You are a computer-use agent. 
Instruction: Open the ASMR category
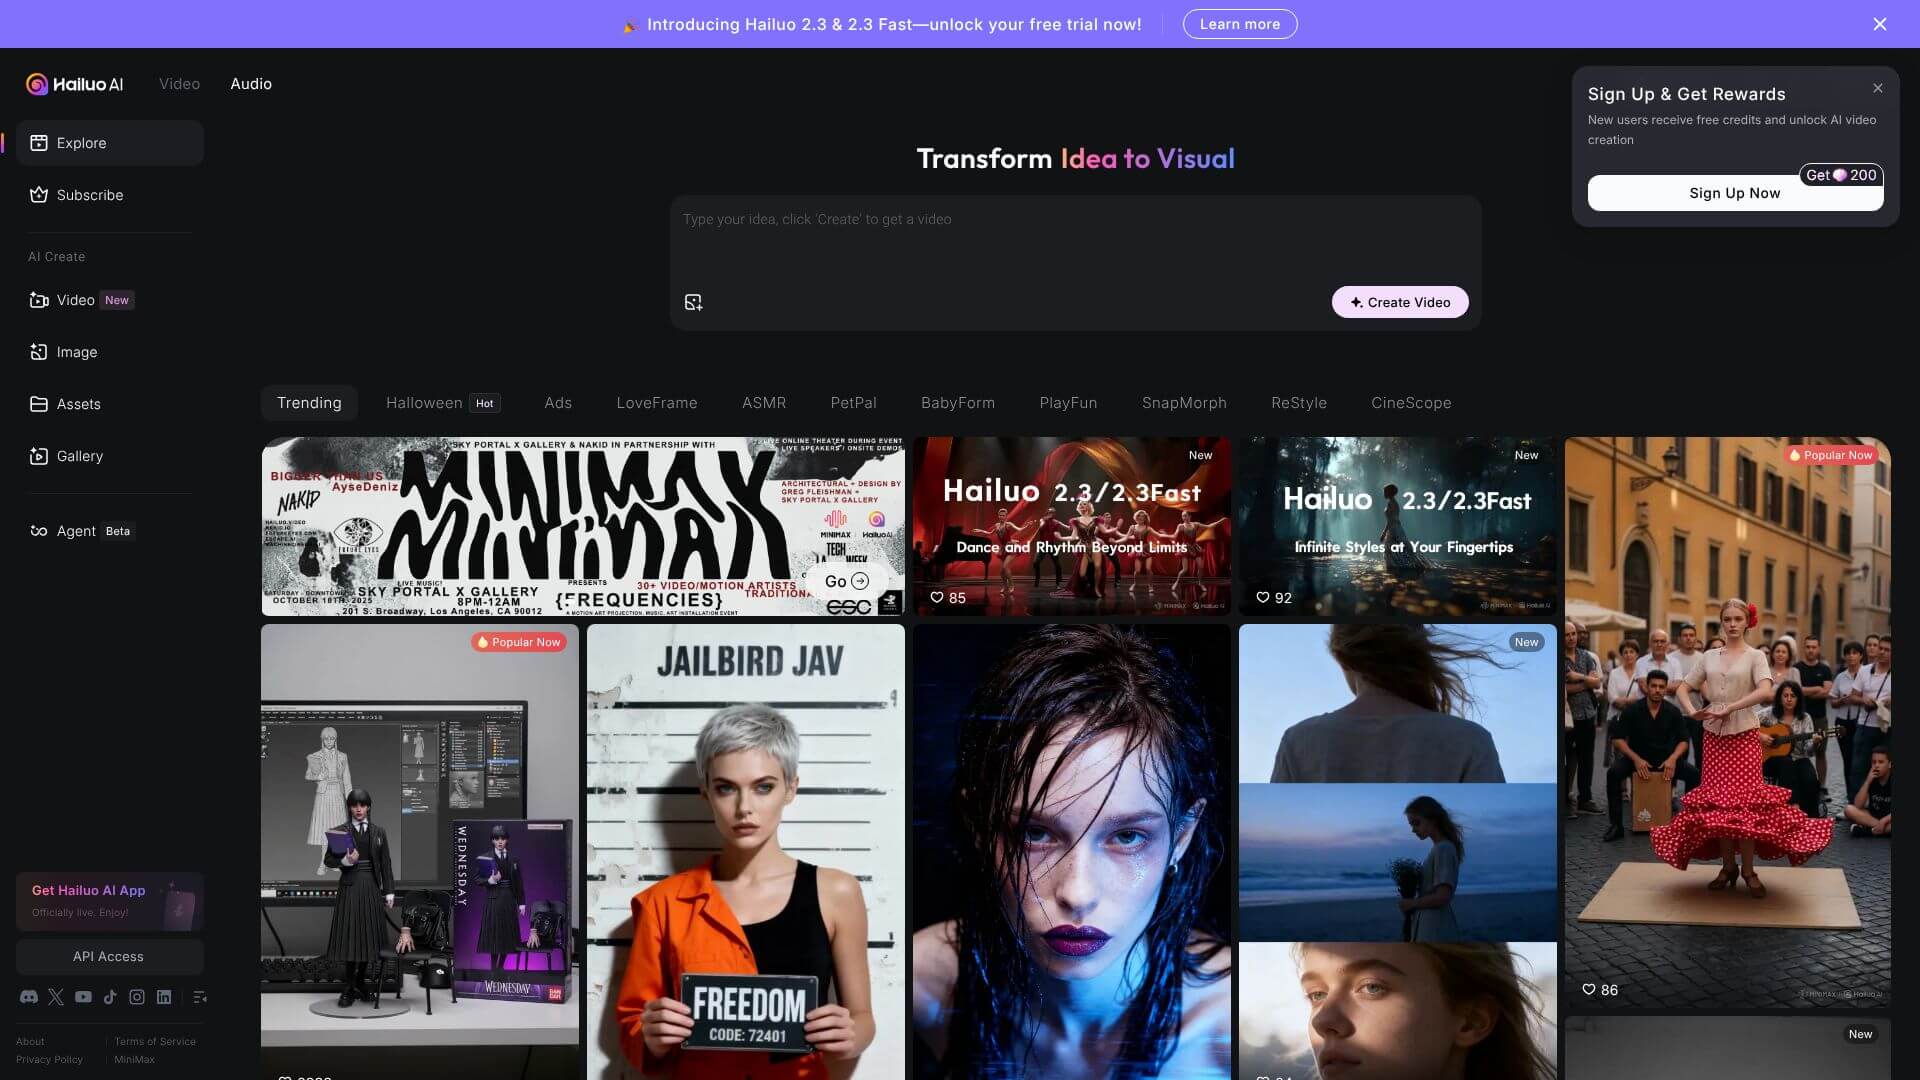click(x=763, y=402)
